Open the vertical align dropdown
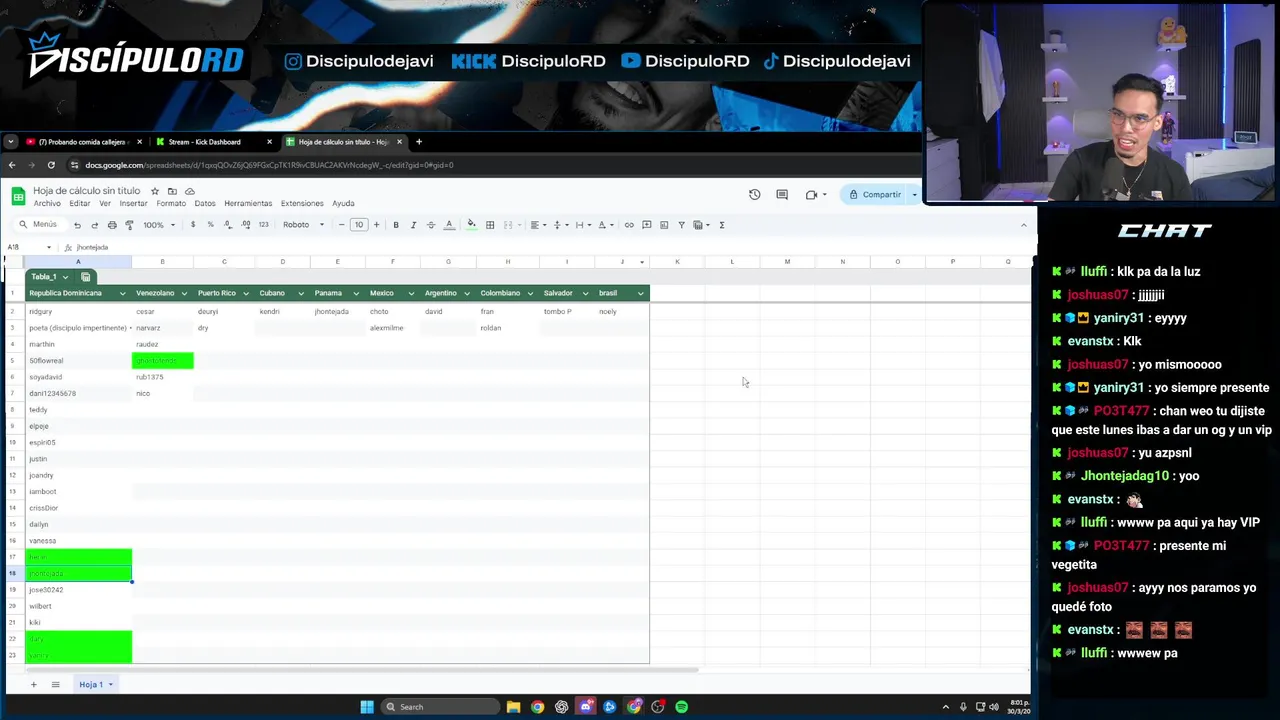The image size is (1280, 720). [x=559, y=225]
